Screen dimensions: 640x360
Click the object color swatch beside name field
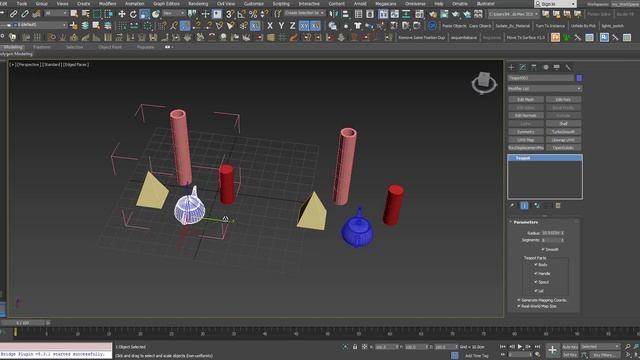pos(579,78)
